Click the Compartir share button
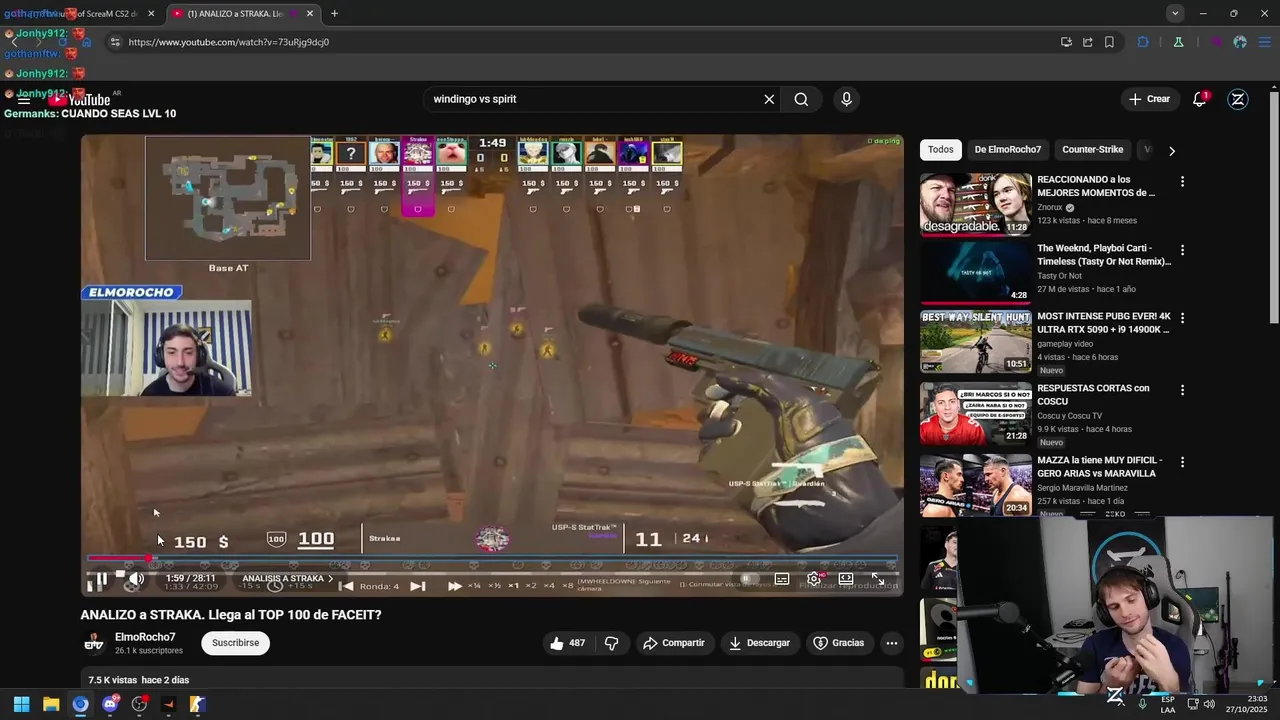The image size is (1280, 720). tap(674, 643)
